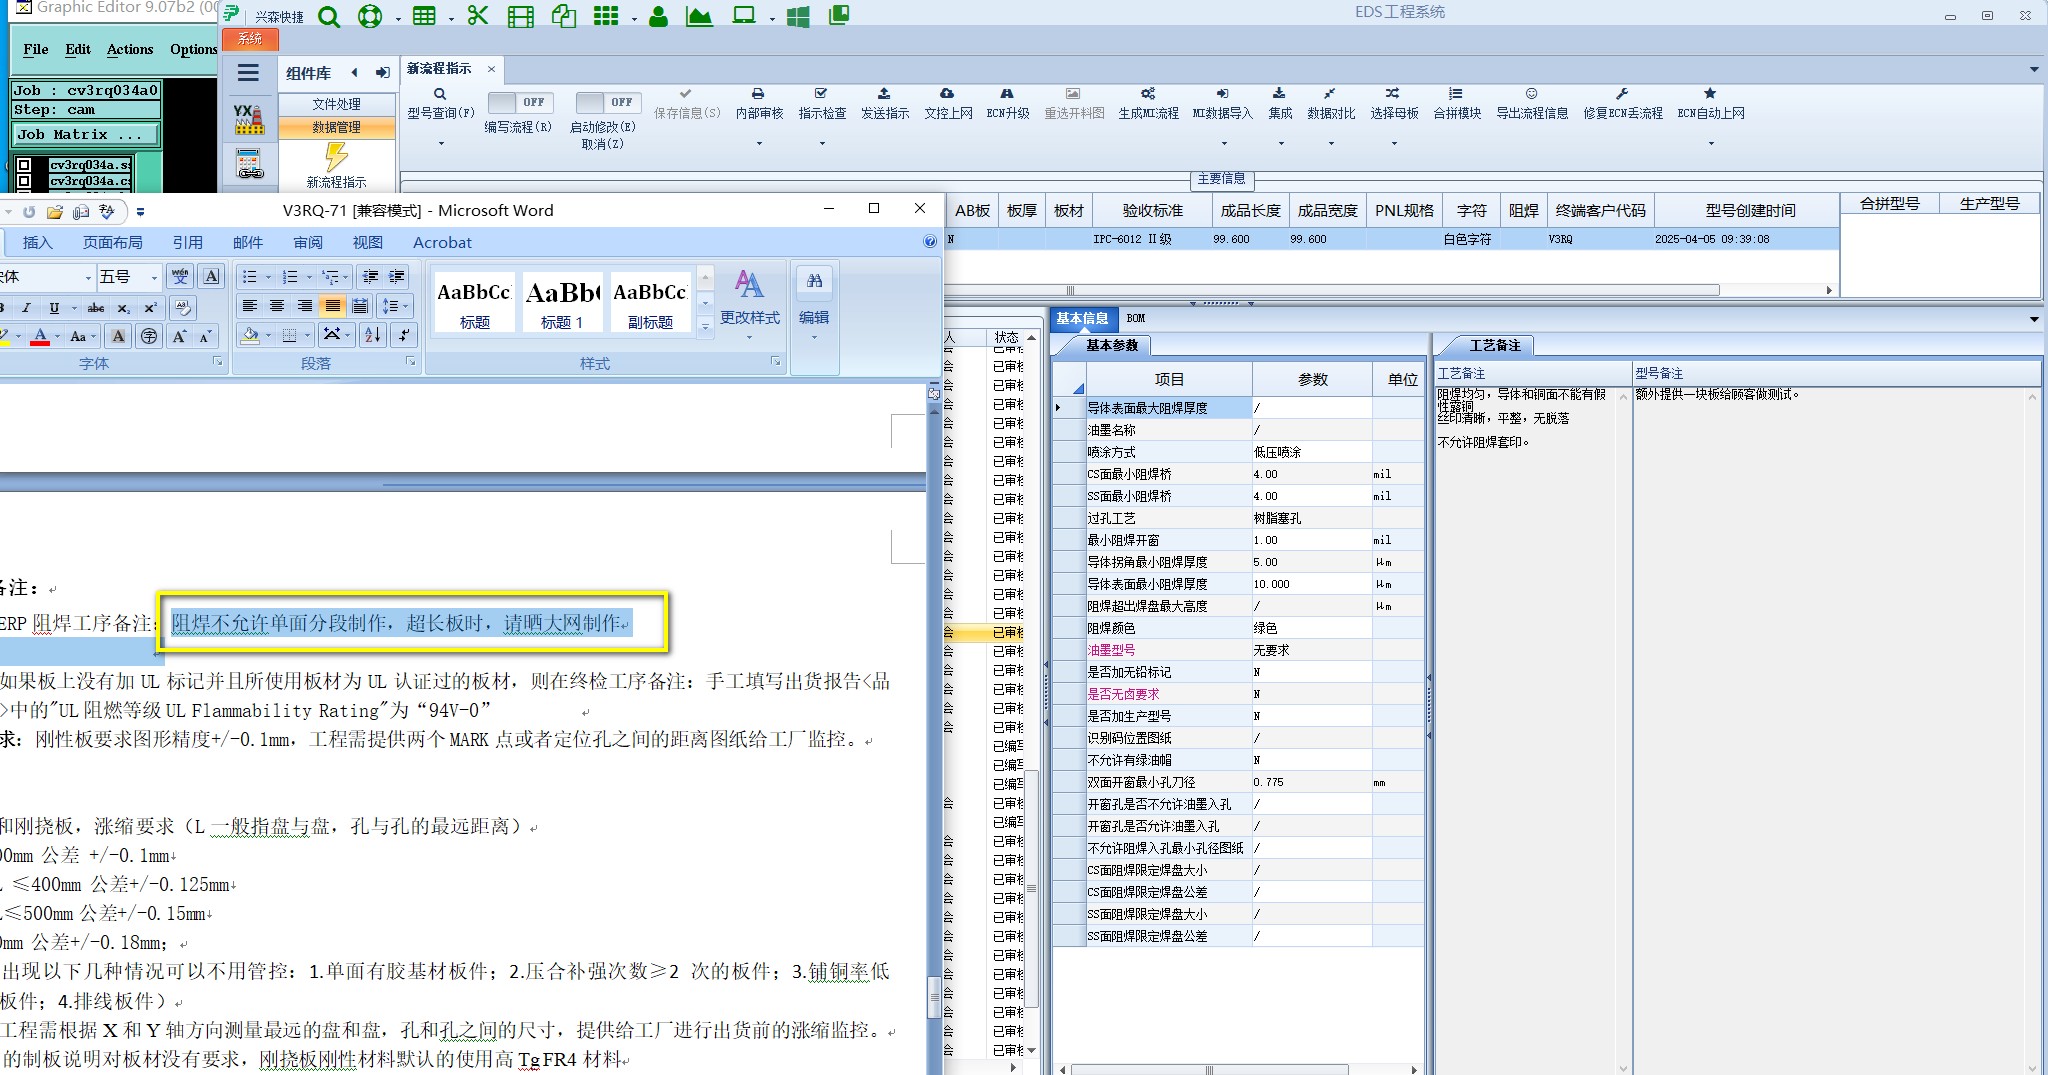The image size is (2048, 1075).
Task: Toggle 启动修改(E) OFF switch
Action: coord(607,102)
